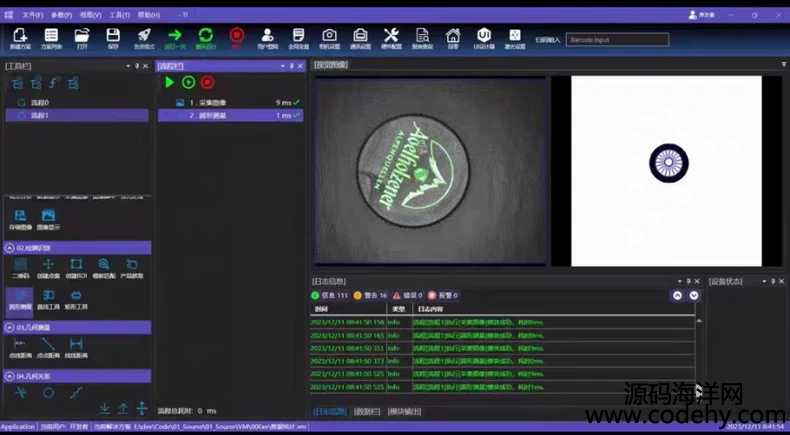
Task: Select the line-to-line distance (线线距离) tool
Action: point(76,348)
